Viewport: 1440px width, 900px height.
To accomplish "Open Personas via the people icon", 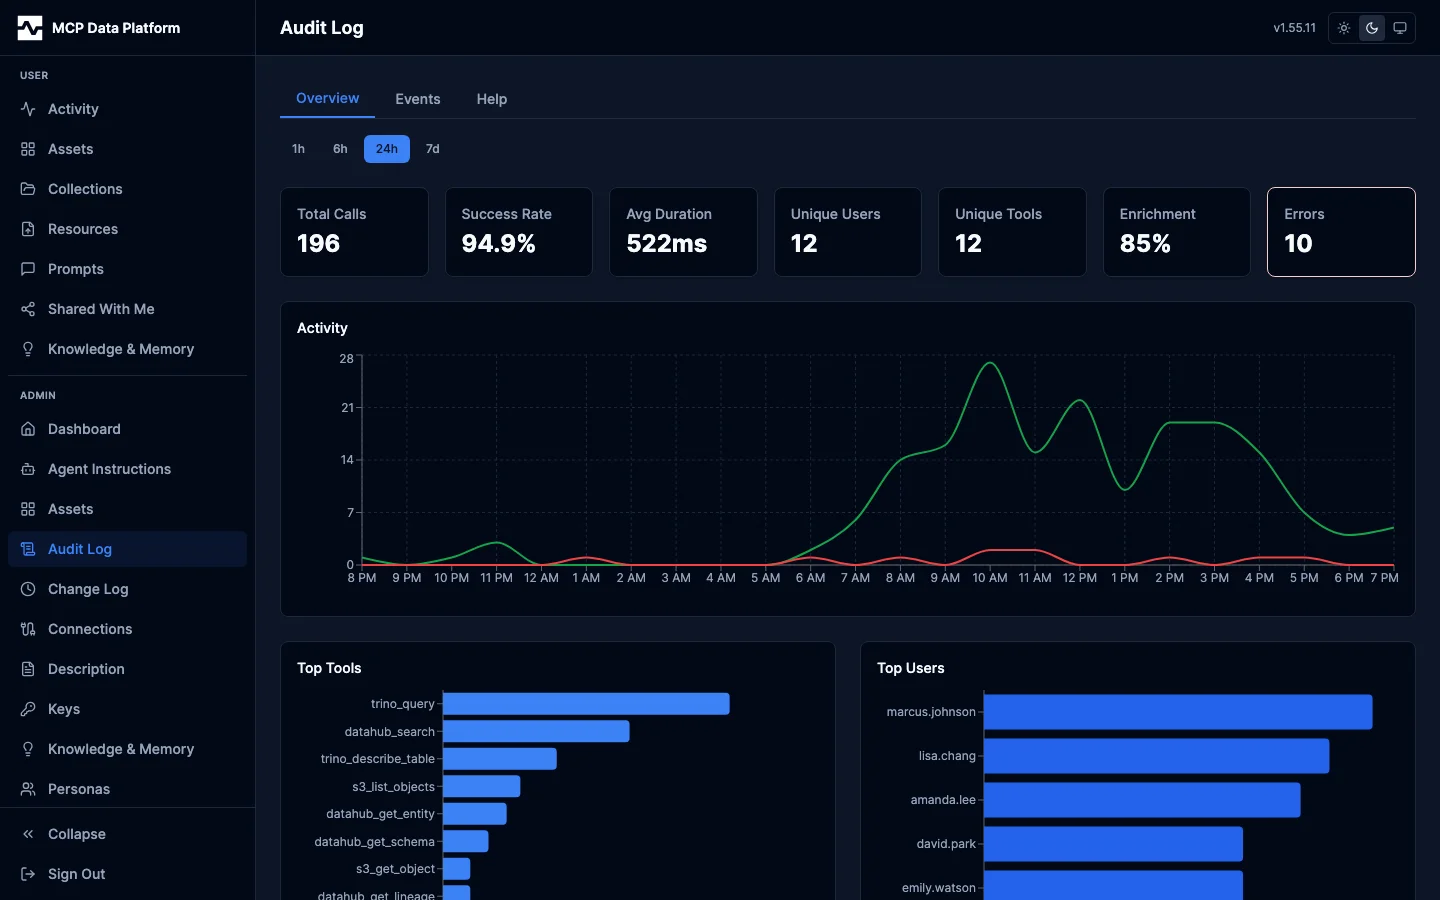I will [x=28, y=789].
